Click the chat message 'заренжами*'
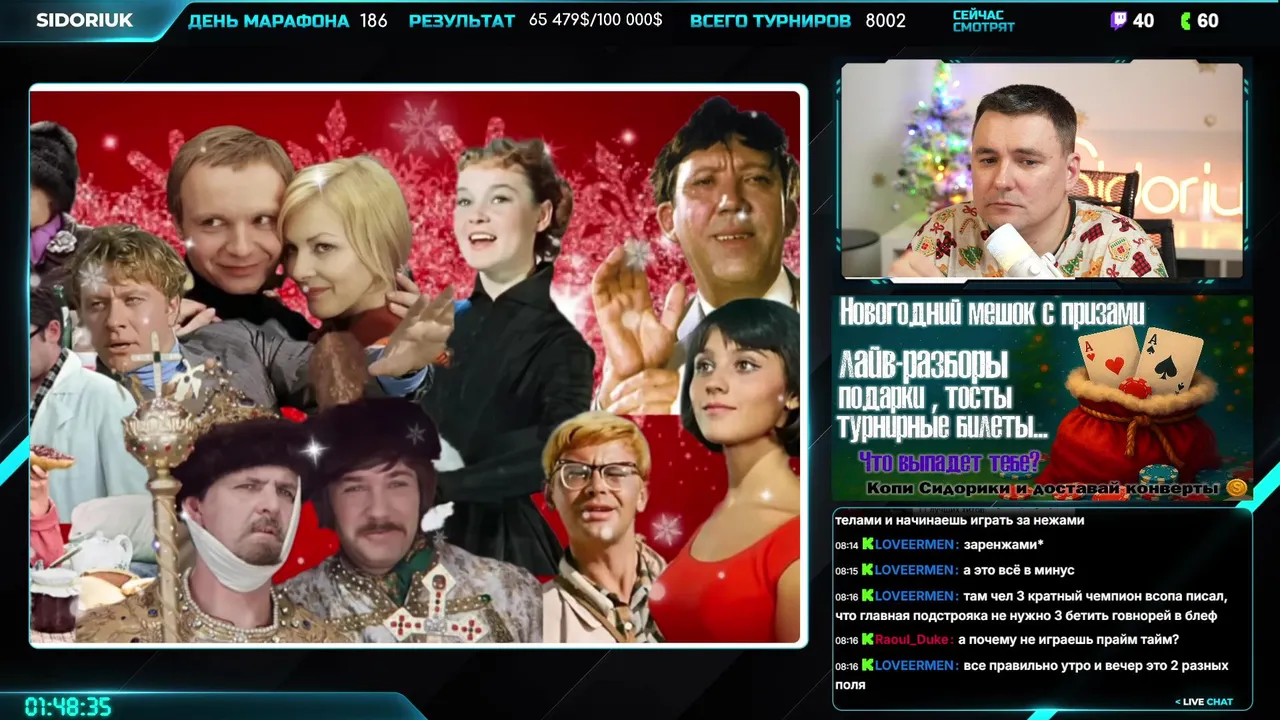Image resolution: width=1280 pixels, height=720 pixels. pos(1004,545)
